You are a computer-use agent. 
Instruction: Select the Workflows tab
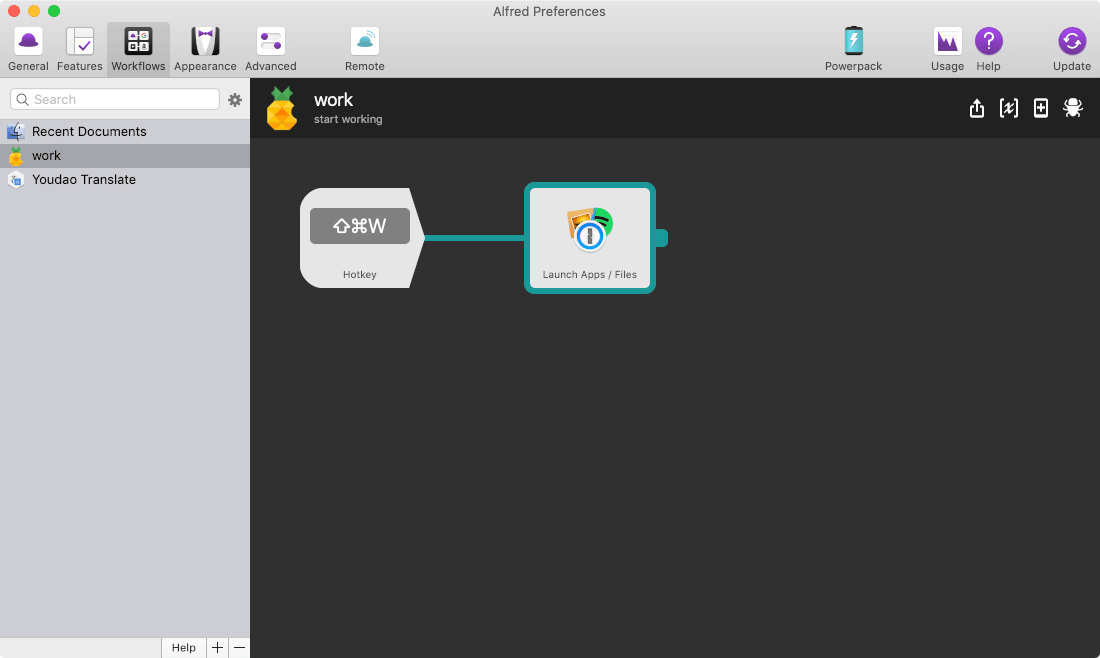click(138, 49)
